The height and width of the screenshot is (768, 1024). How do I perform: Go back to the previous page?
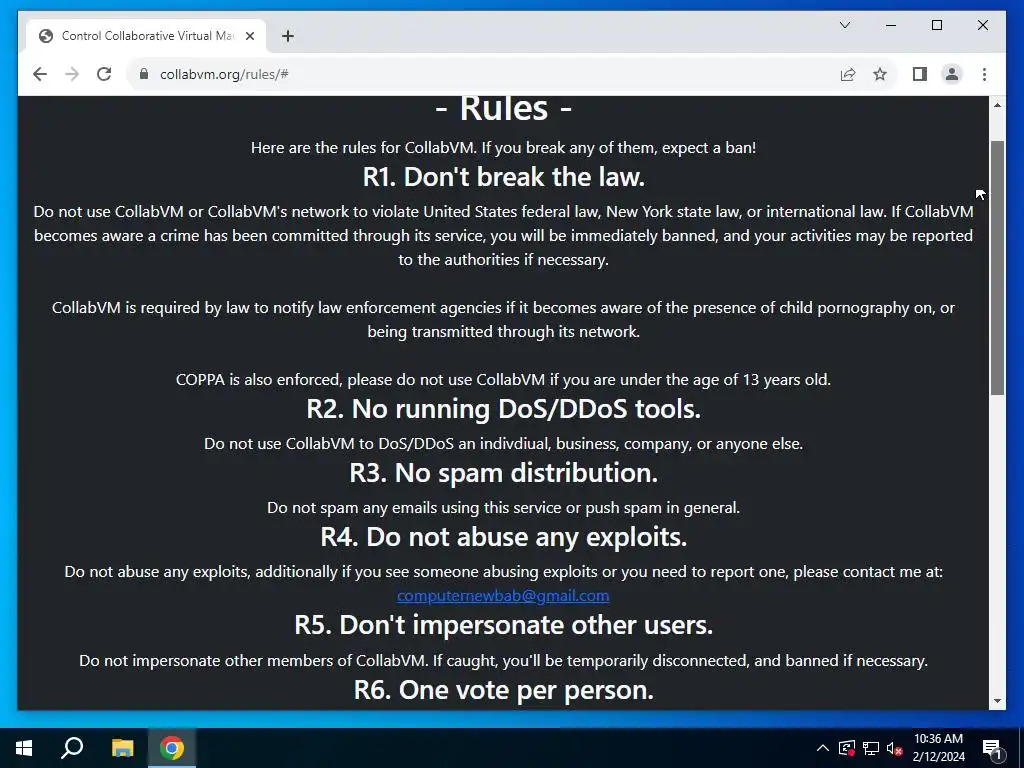[x=40, y=74]
